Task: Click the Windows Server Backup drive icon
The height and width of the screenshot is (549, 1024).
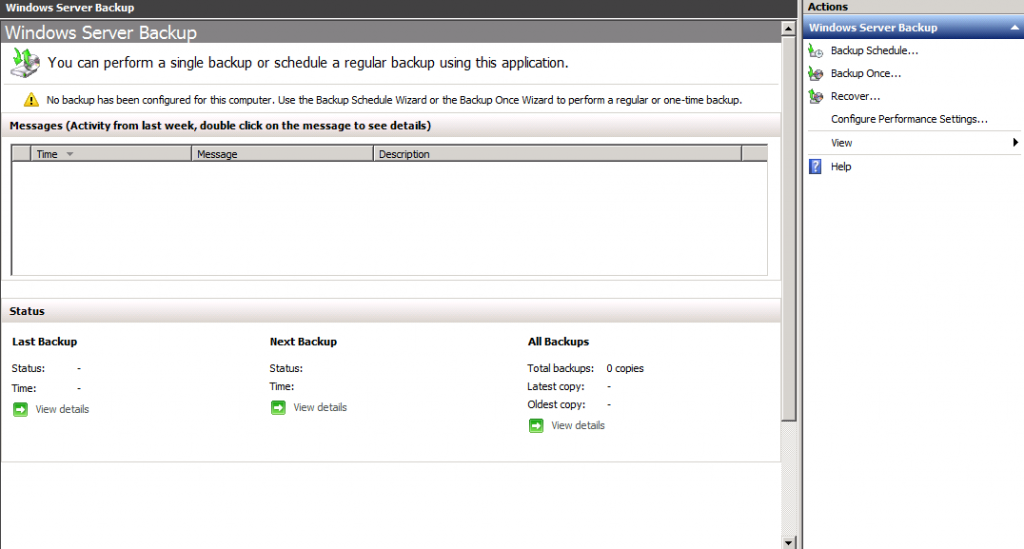Action: coord(25,63)
